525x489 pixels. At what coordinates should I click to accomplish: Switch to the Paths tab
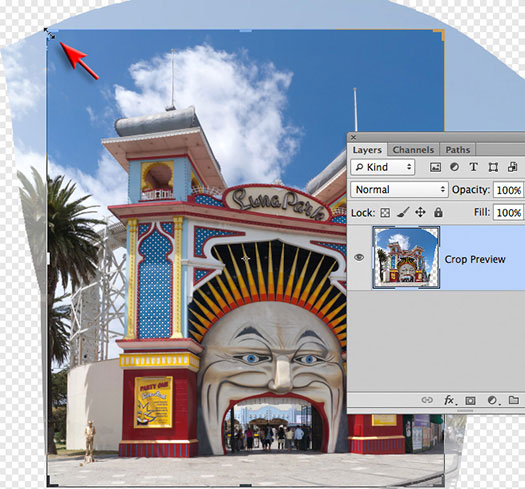pyautogui.click(x=458, y=150)
